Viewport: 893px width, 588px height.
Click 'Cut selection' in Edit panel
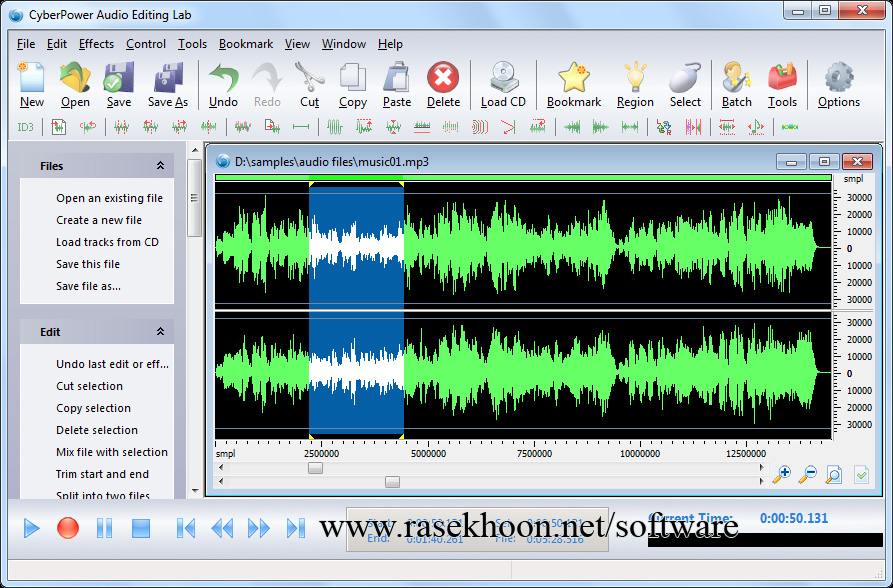pyautogui.click(x=89, y=386)
